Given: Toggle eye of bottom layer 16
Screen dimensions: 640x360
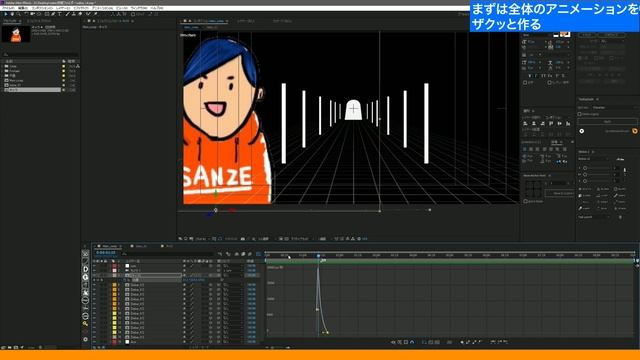Looking at the screenshot, I should (x=94, y=342).
